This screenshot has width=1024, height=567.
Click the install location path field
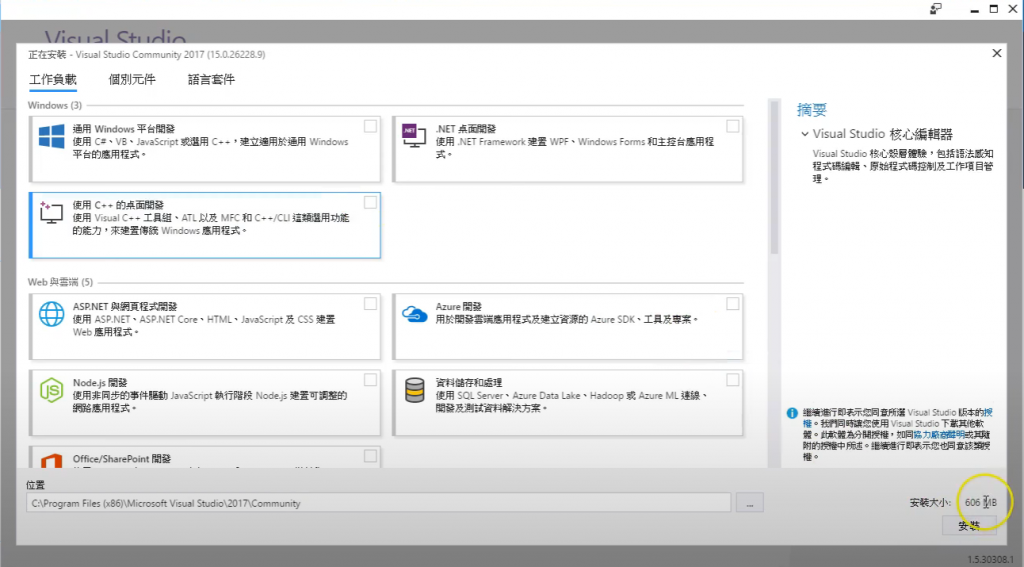pos(378,503)
